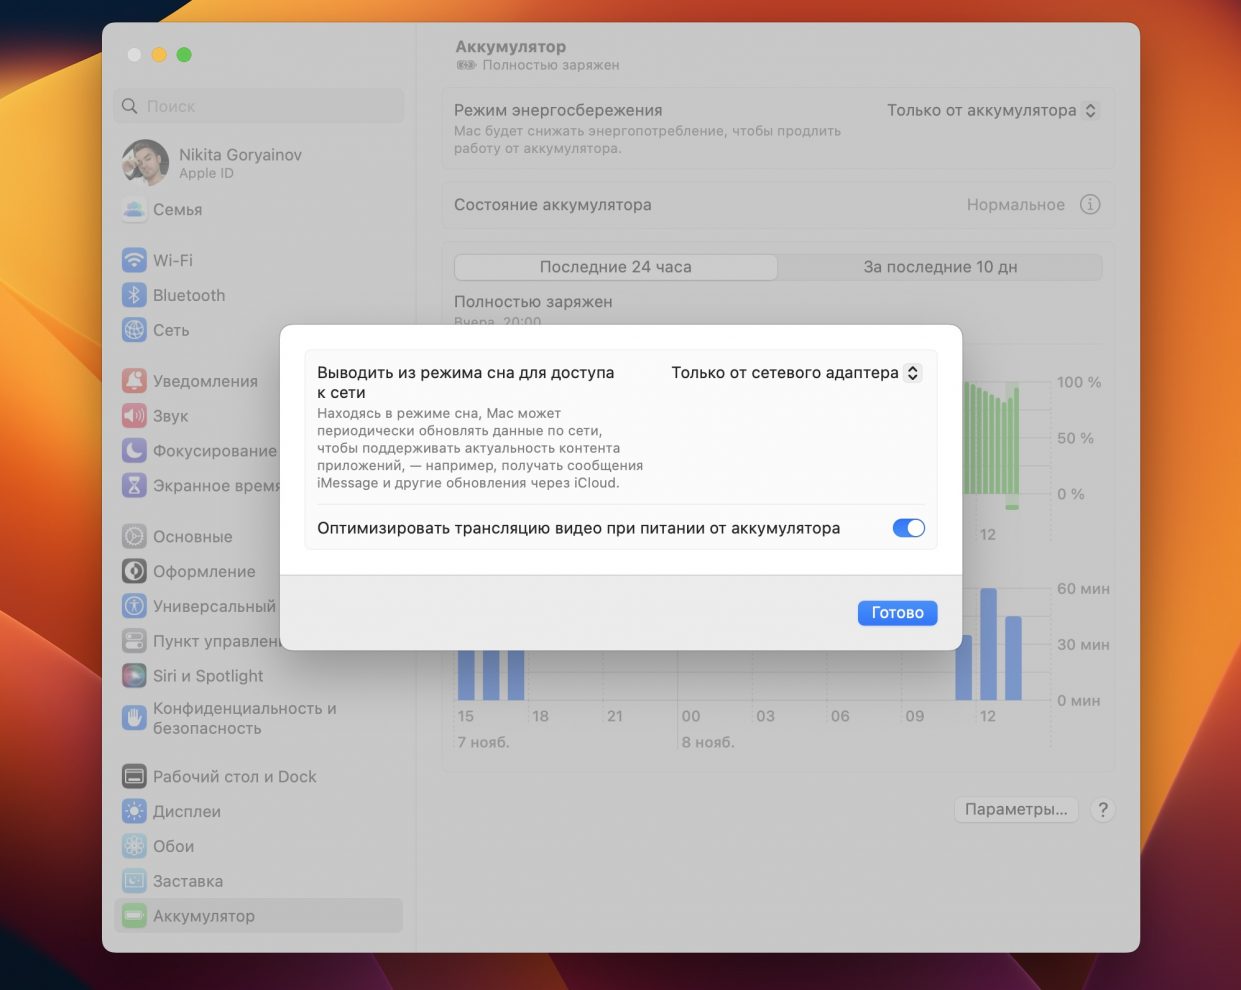Screen dimensions: 1241x990
Task: Open Оформление appearance icon
Action: (134, 572)
